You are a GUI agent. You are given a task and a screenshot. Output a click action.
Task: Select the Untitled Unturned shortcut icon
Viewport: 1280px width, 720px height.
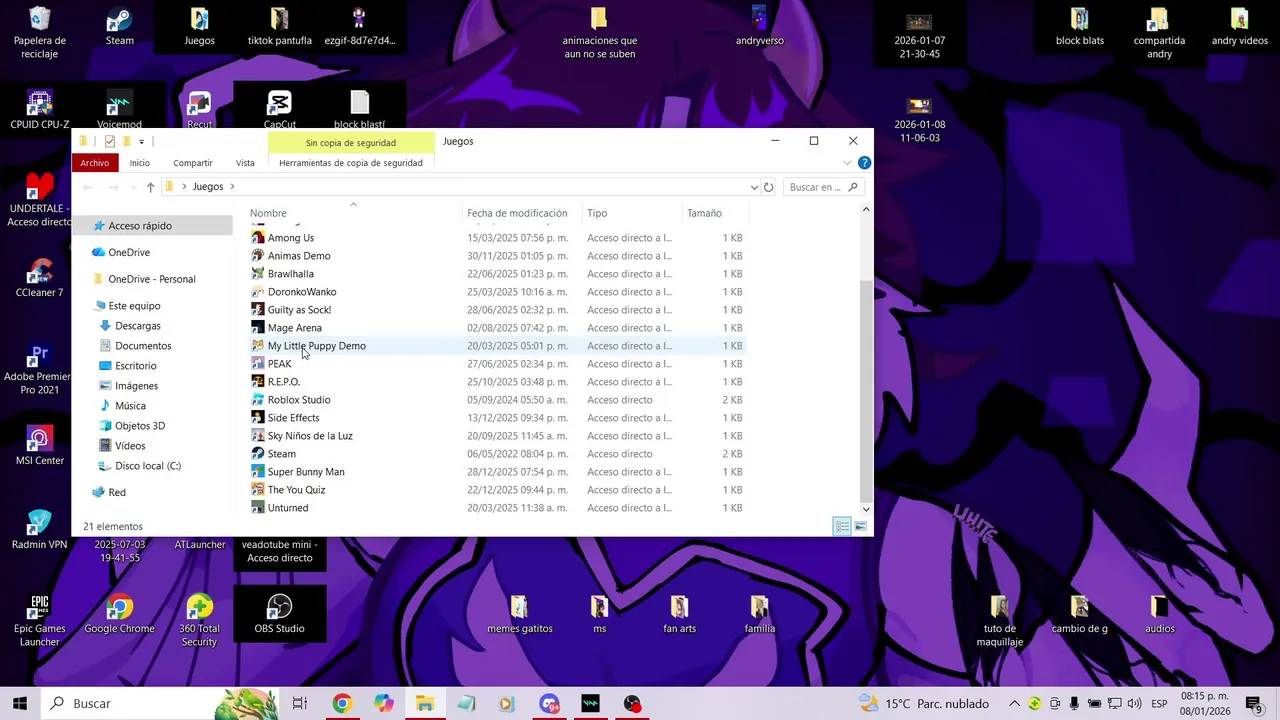click(258, 508)
